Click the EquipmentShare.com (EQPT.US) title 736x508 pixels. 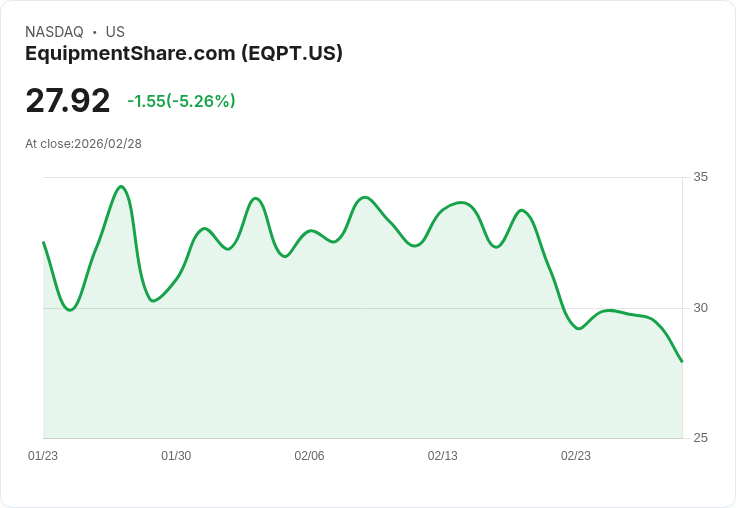coord(184,54)
